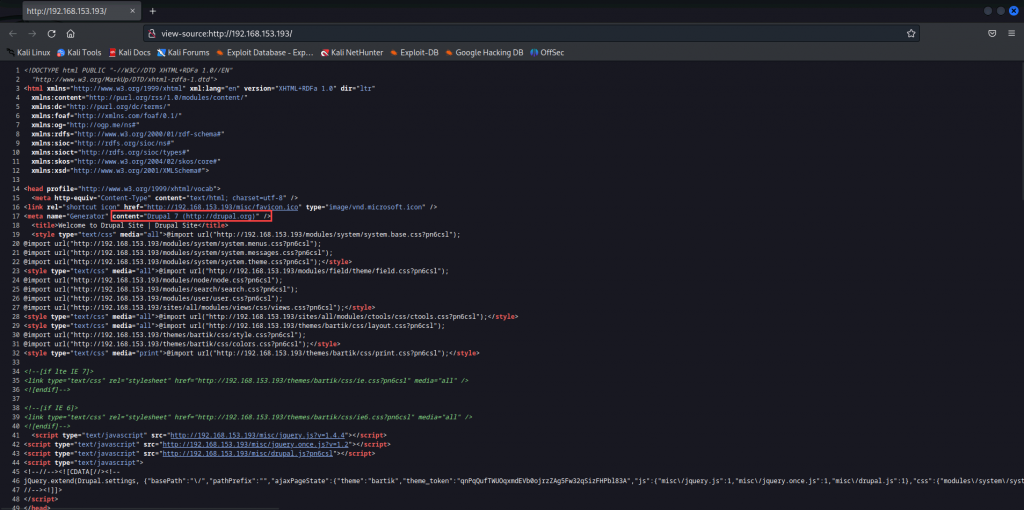Open the Exploit-DB bookmark
1024x510 pixels.
tap(414, 52)
